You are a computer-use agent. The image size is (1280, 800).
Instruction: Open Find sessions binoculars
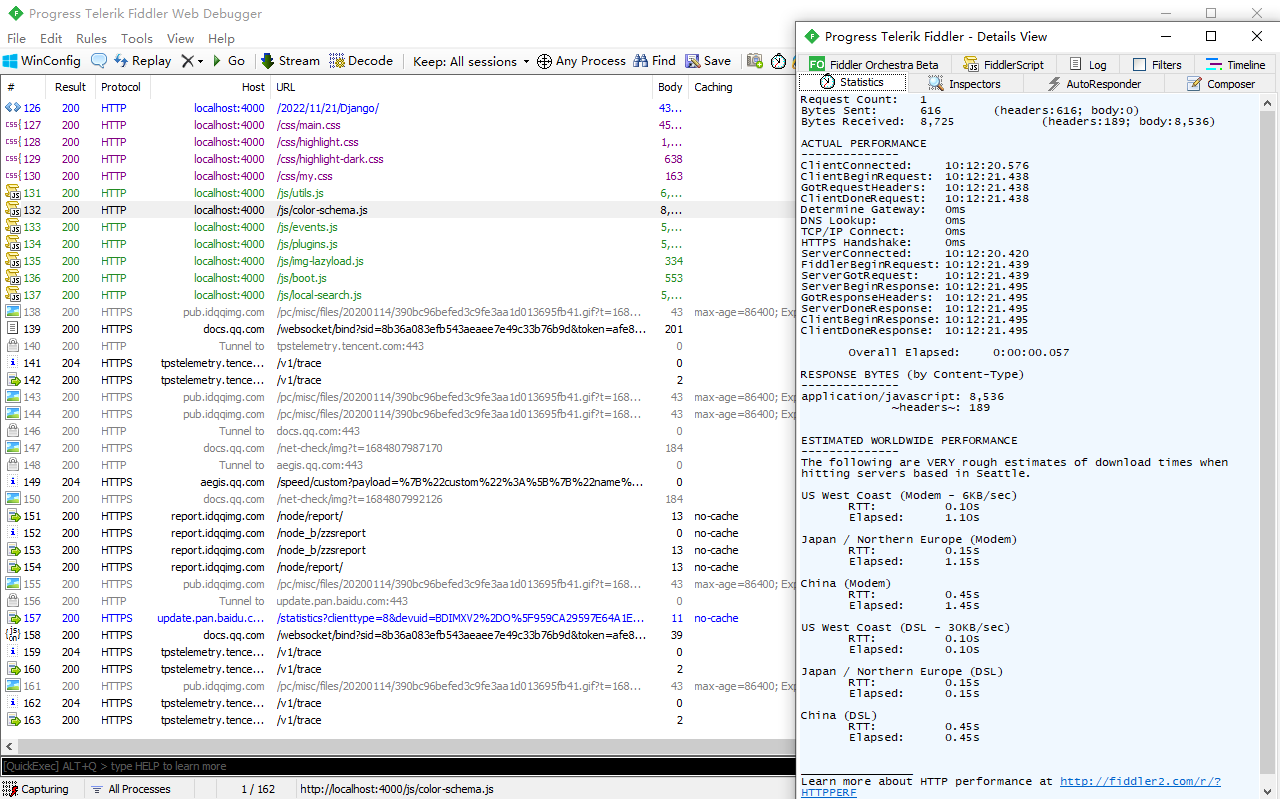tap(654, 61)
